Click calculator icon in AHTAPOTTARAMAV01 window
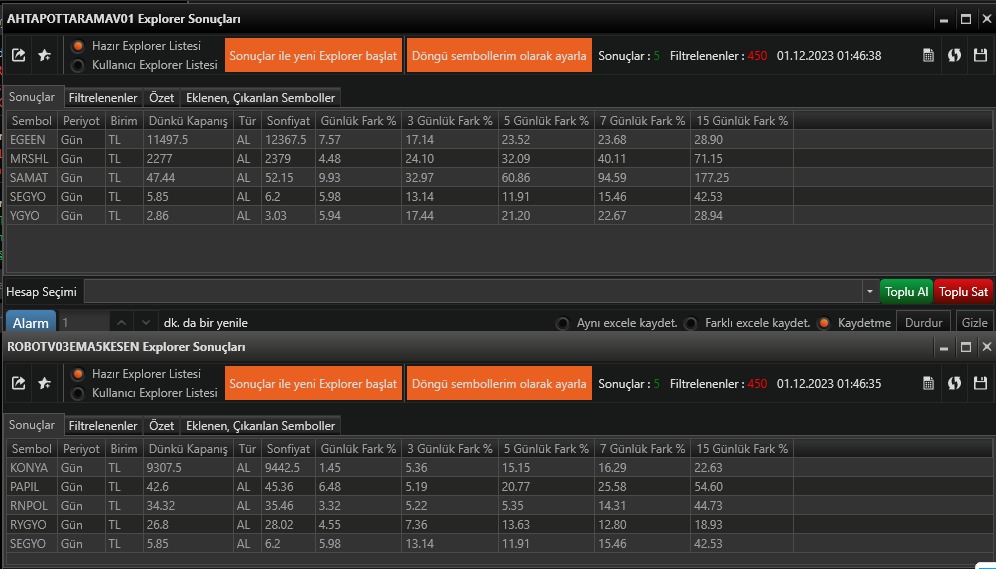This screenshot has width=996, height=569. (x=928, y=55)
